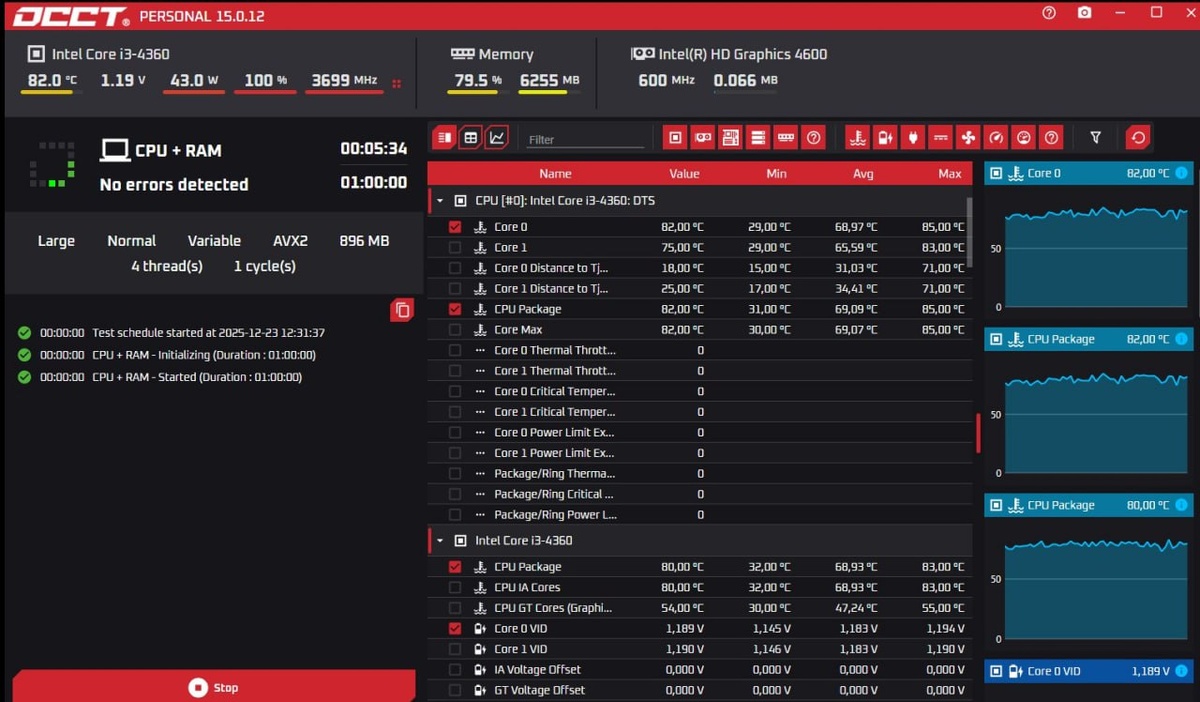The width and height of the screenshot is (1200, 702).
Task: Tick the CPU IA Cores checkbox
Action: coord(455,587)
